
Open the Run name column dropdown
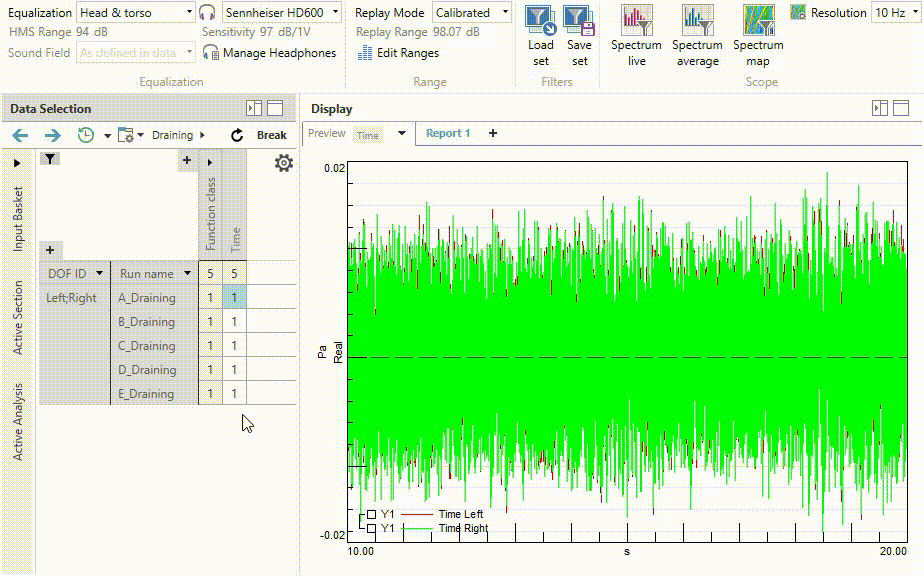click(x=187, y=273)
